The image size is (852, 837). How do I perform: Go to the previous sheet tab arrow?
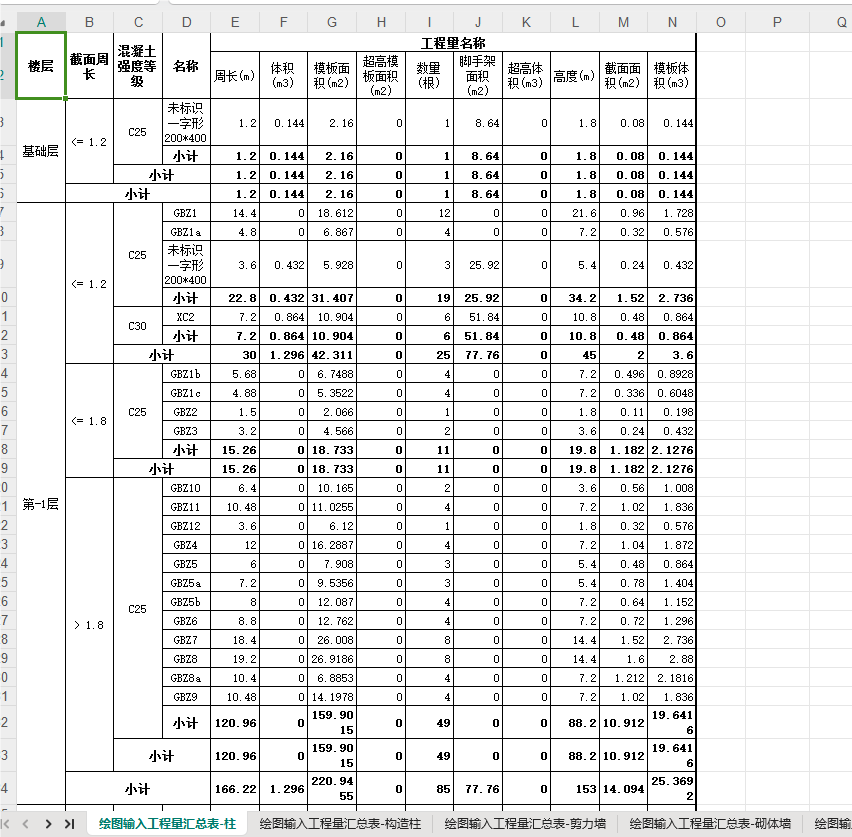point(25,824)
